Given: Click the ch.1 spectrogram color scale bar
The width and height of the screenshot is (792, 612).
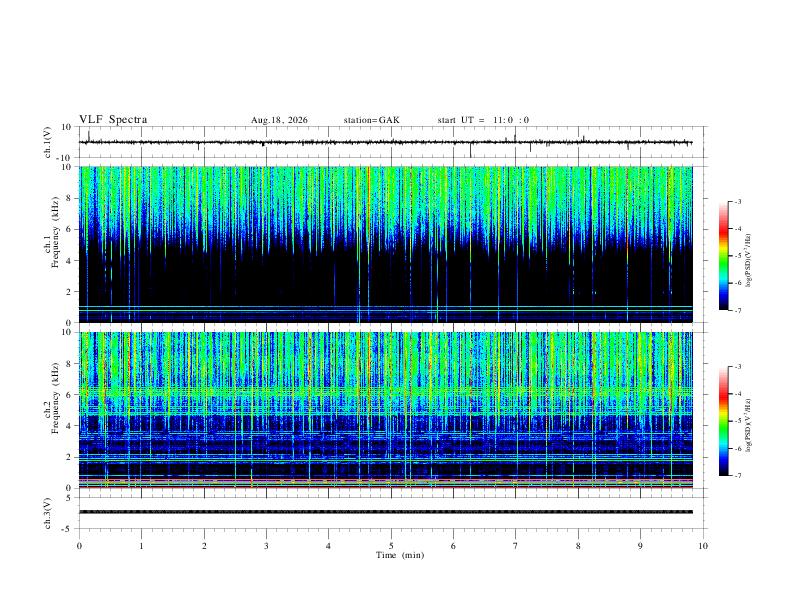Looking at the screenshot, I should pyautogui.click(x=723, y=256).
